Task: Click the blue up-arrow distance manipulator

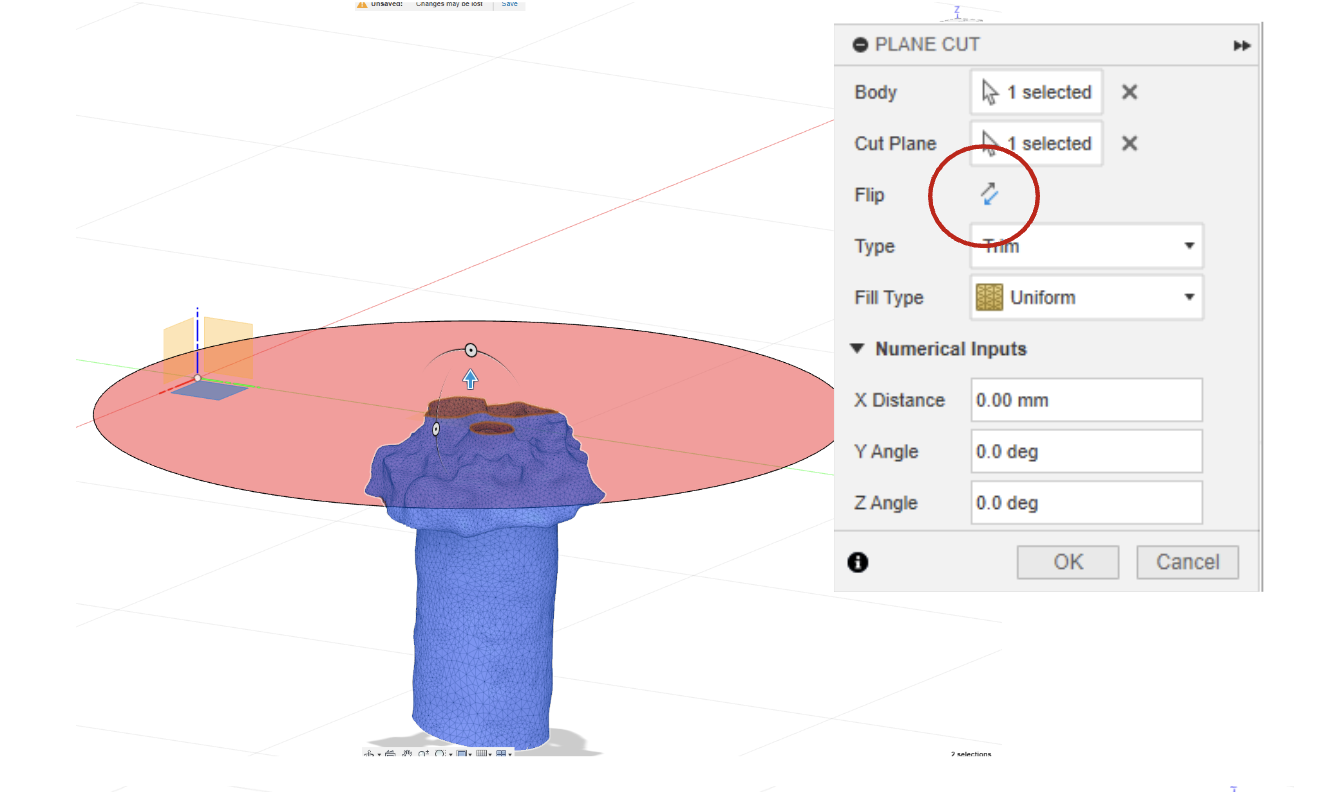Action: tap(470, 378)
